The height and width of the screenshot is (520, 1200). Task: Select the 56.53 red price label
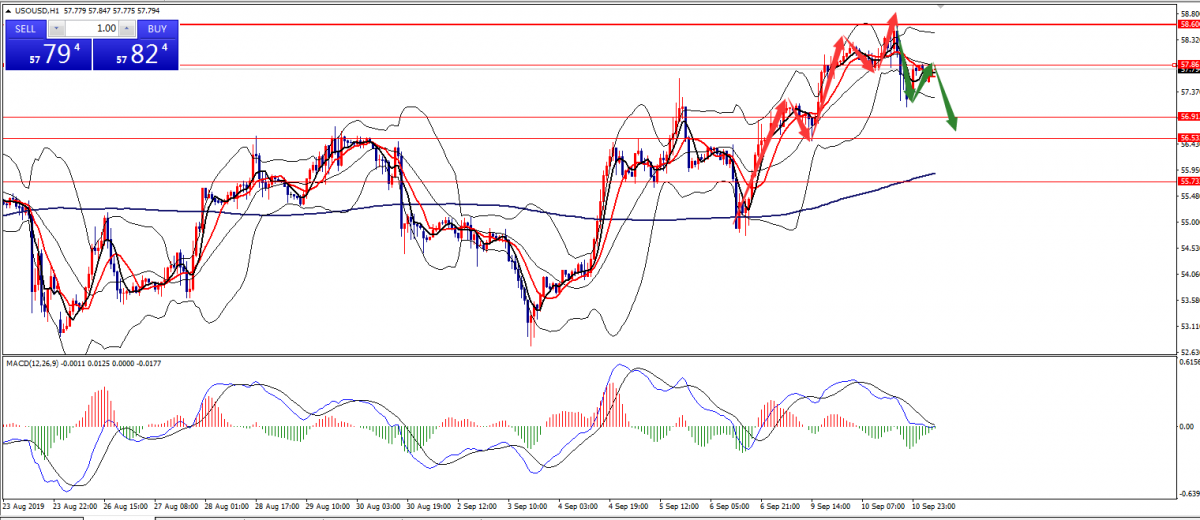tap(1188, 137)
